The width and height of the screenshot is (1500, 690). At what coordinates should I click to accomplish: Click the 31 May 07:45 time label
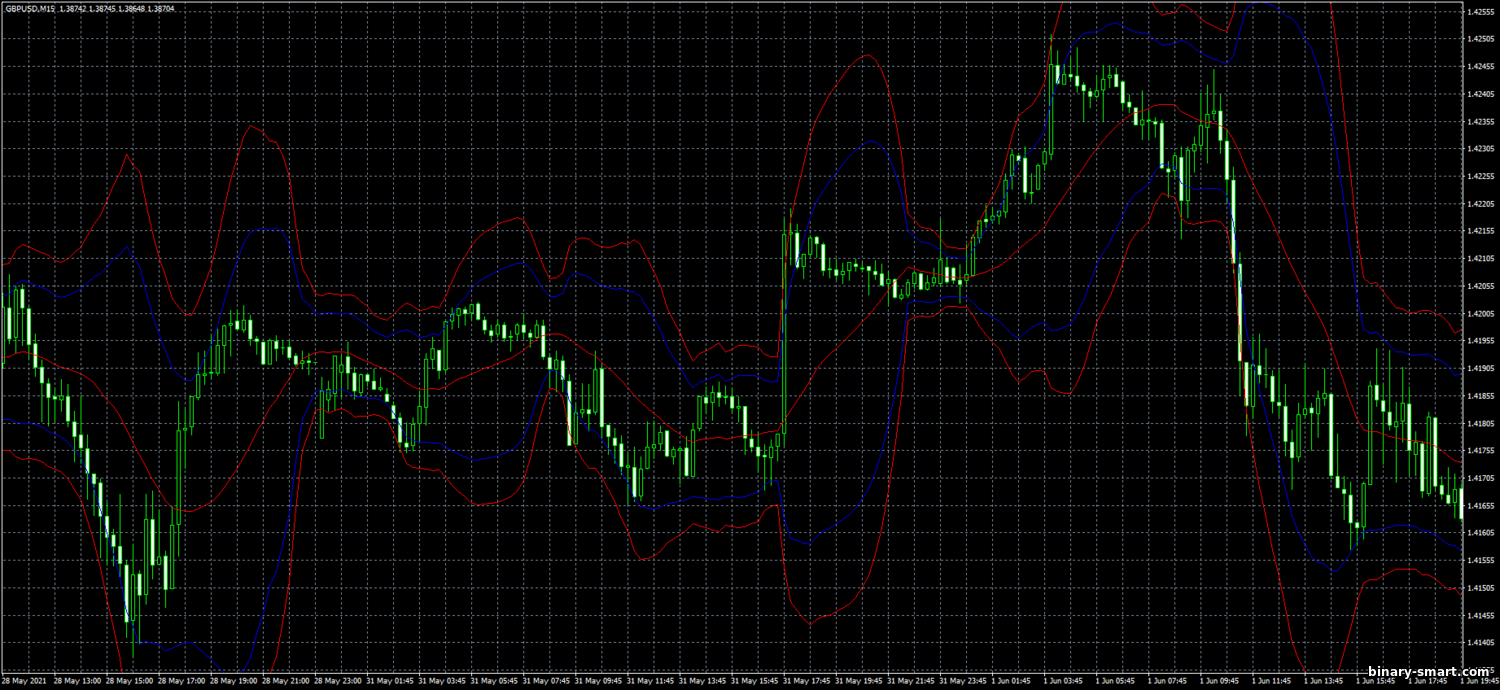pyautogui.click(x=545, y=680)
